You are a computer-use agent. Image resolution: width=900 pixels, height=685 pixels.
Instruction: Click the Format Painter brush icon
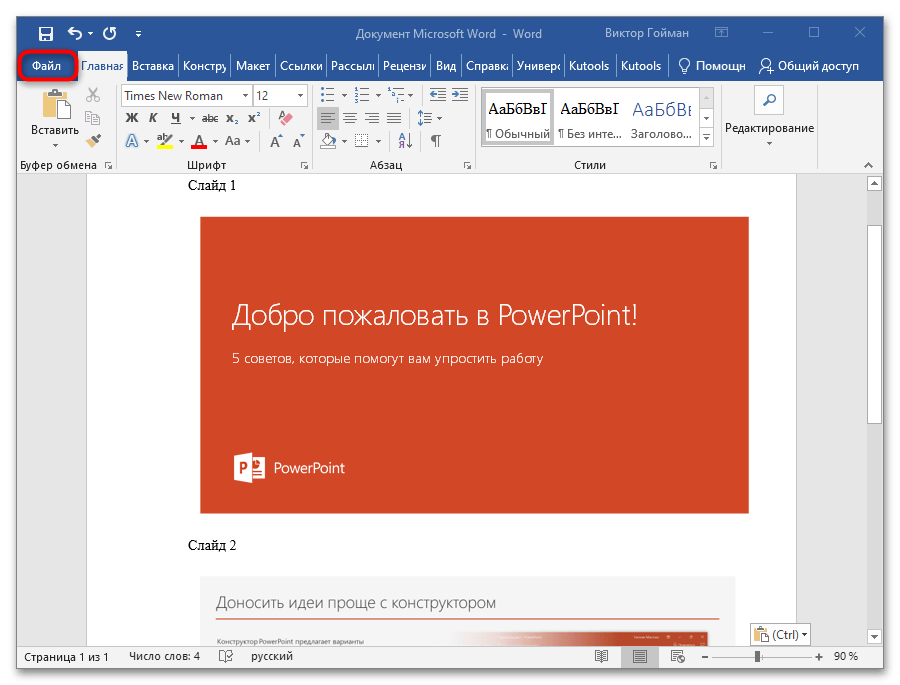(x=93, y=141)
